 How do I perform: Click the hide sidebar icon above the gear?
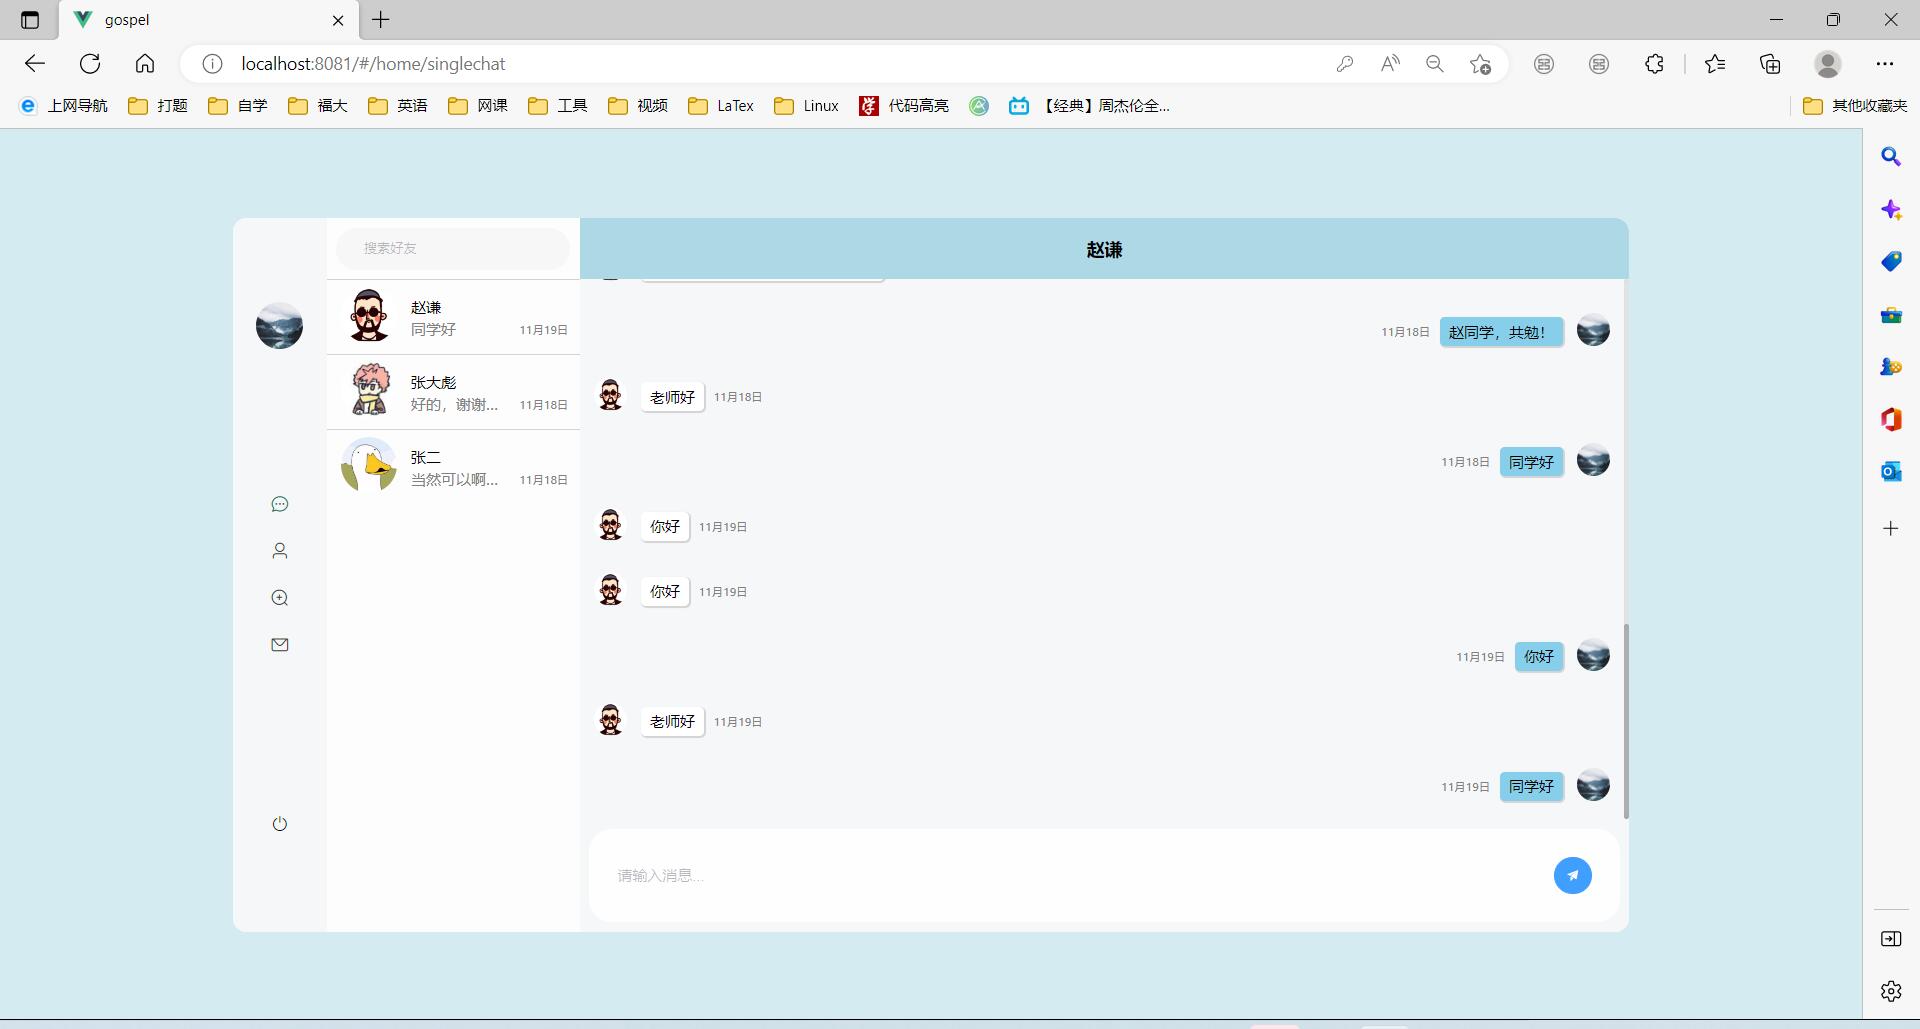tap(1891, 939)
